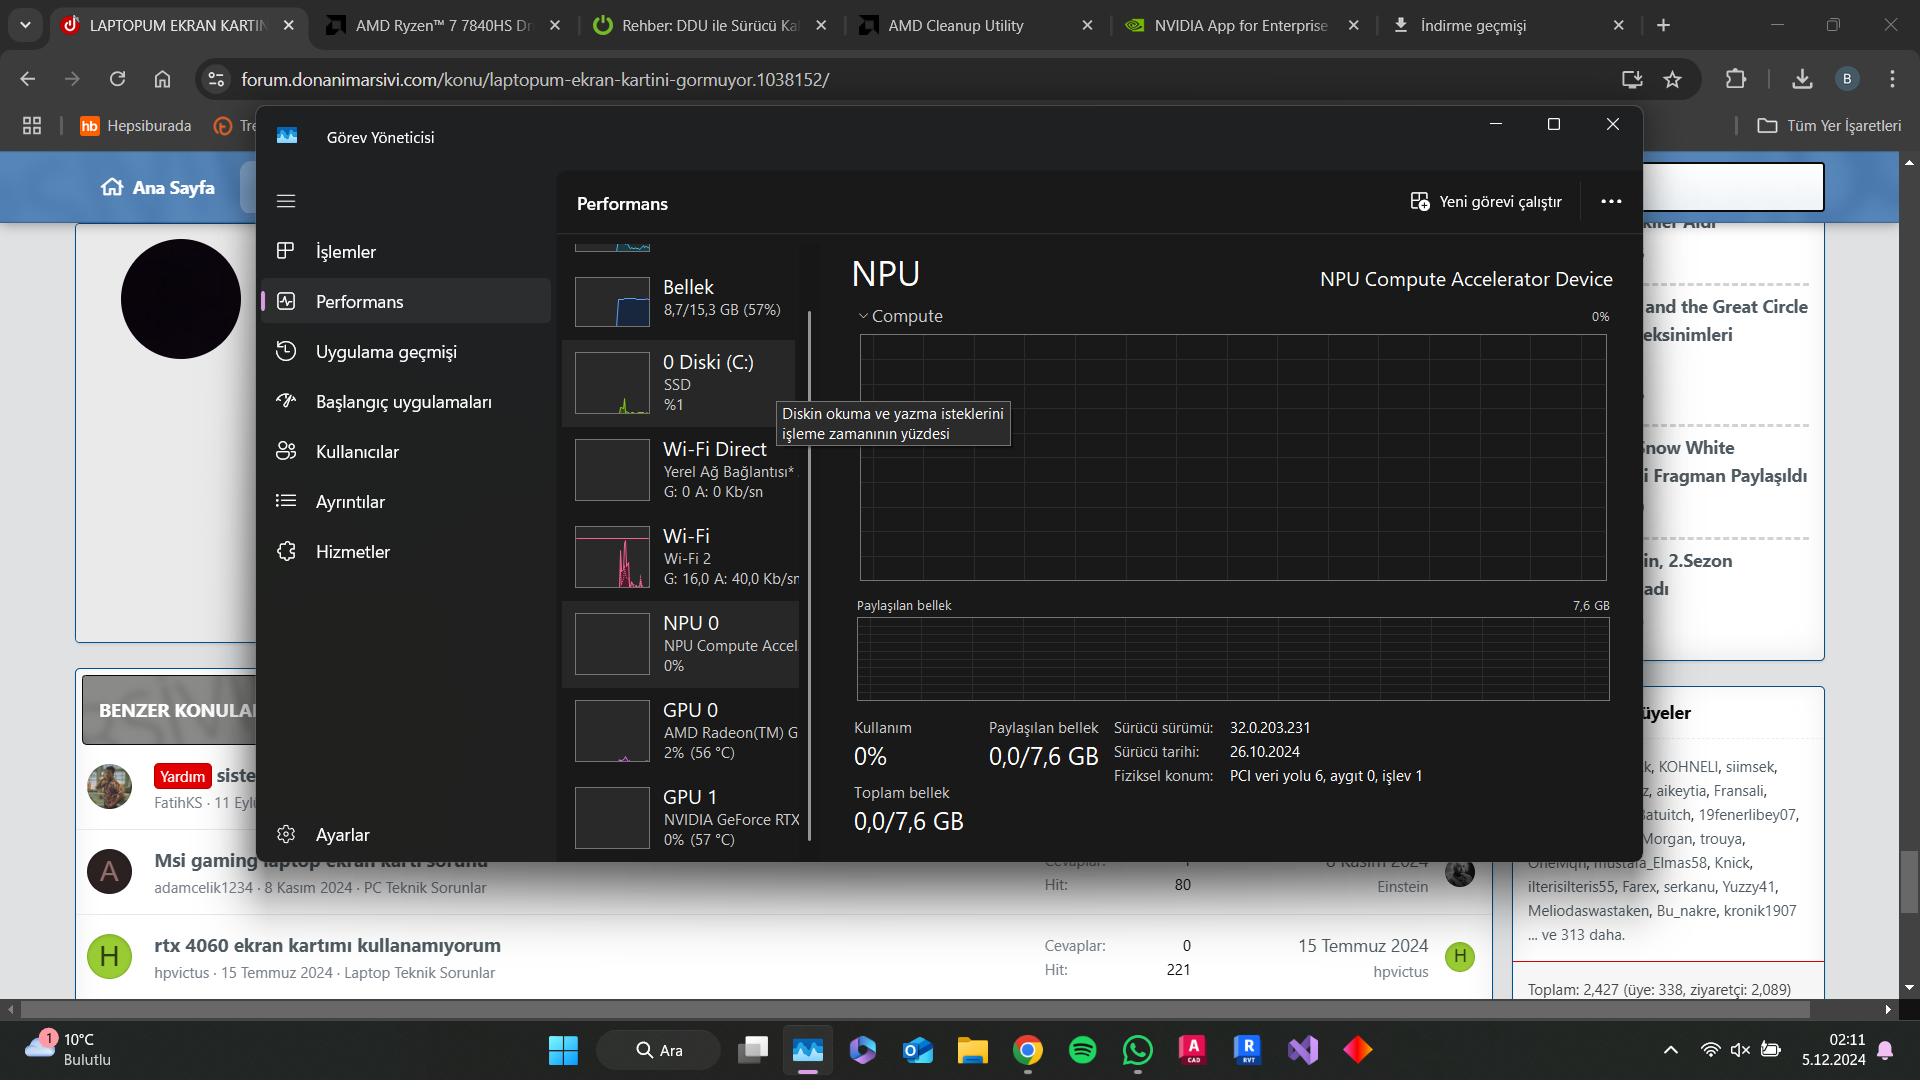Open hpvictus user profile link
The height and width of the screenshot is (1080, 1920).
click(182, 972)
